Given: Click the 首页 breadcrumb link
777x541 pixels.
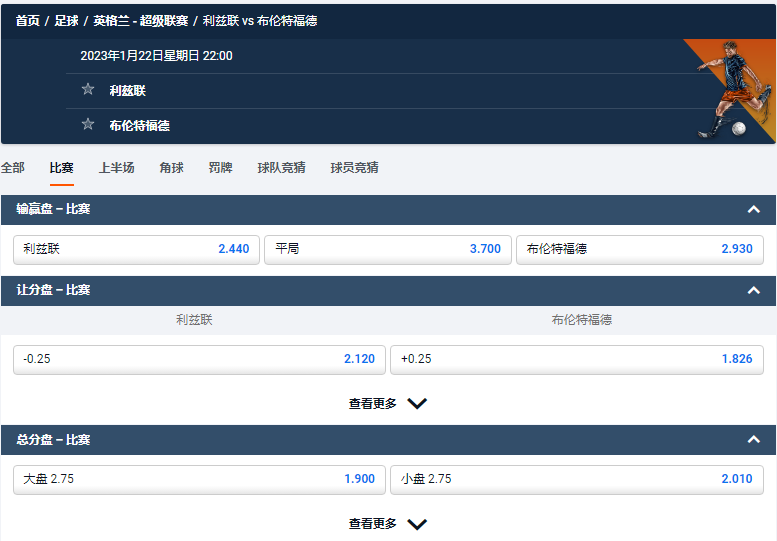Looking at the screenshot, I should [27, 21].
